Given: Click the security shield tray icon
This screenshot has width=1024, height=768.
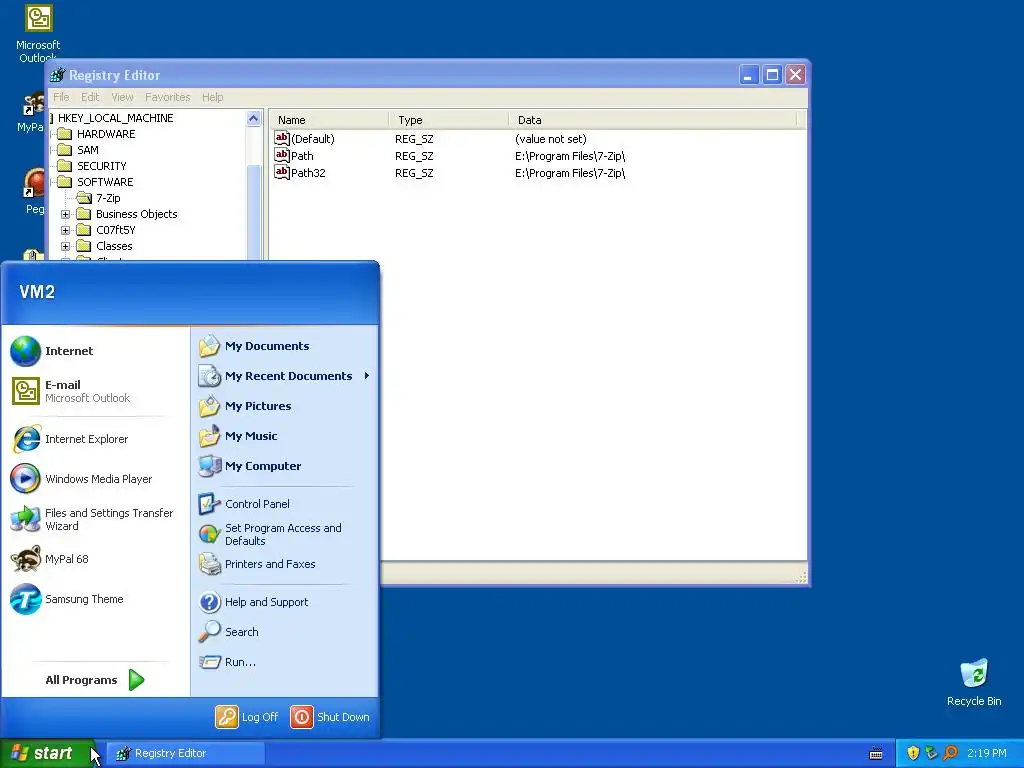Looking at the screenshot, I should coord(913,753).
